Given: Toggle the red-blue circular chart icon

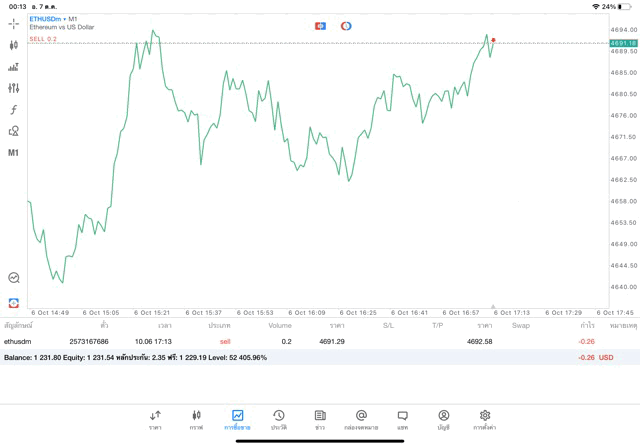Looking at the screenshot, I should click(346, 25).
